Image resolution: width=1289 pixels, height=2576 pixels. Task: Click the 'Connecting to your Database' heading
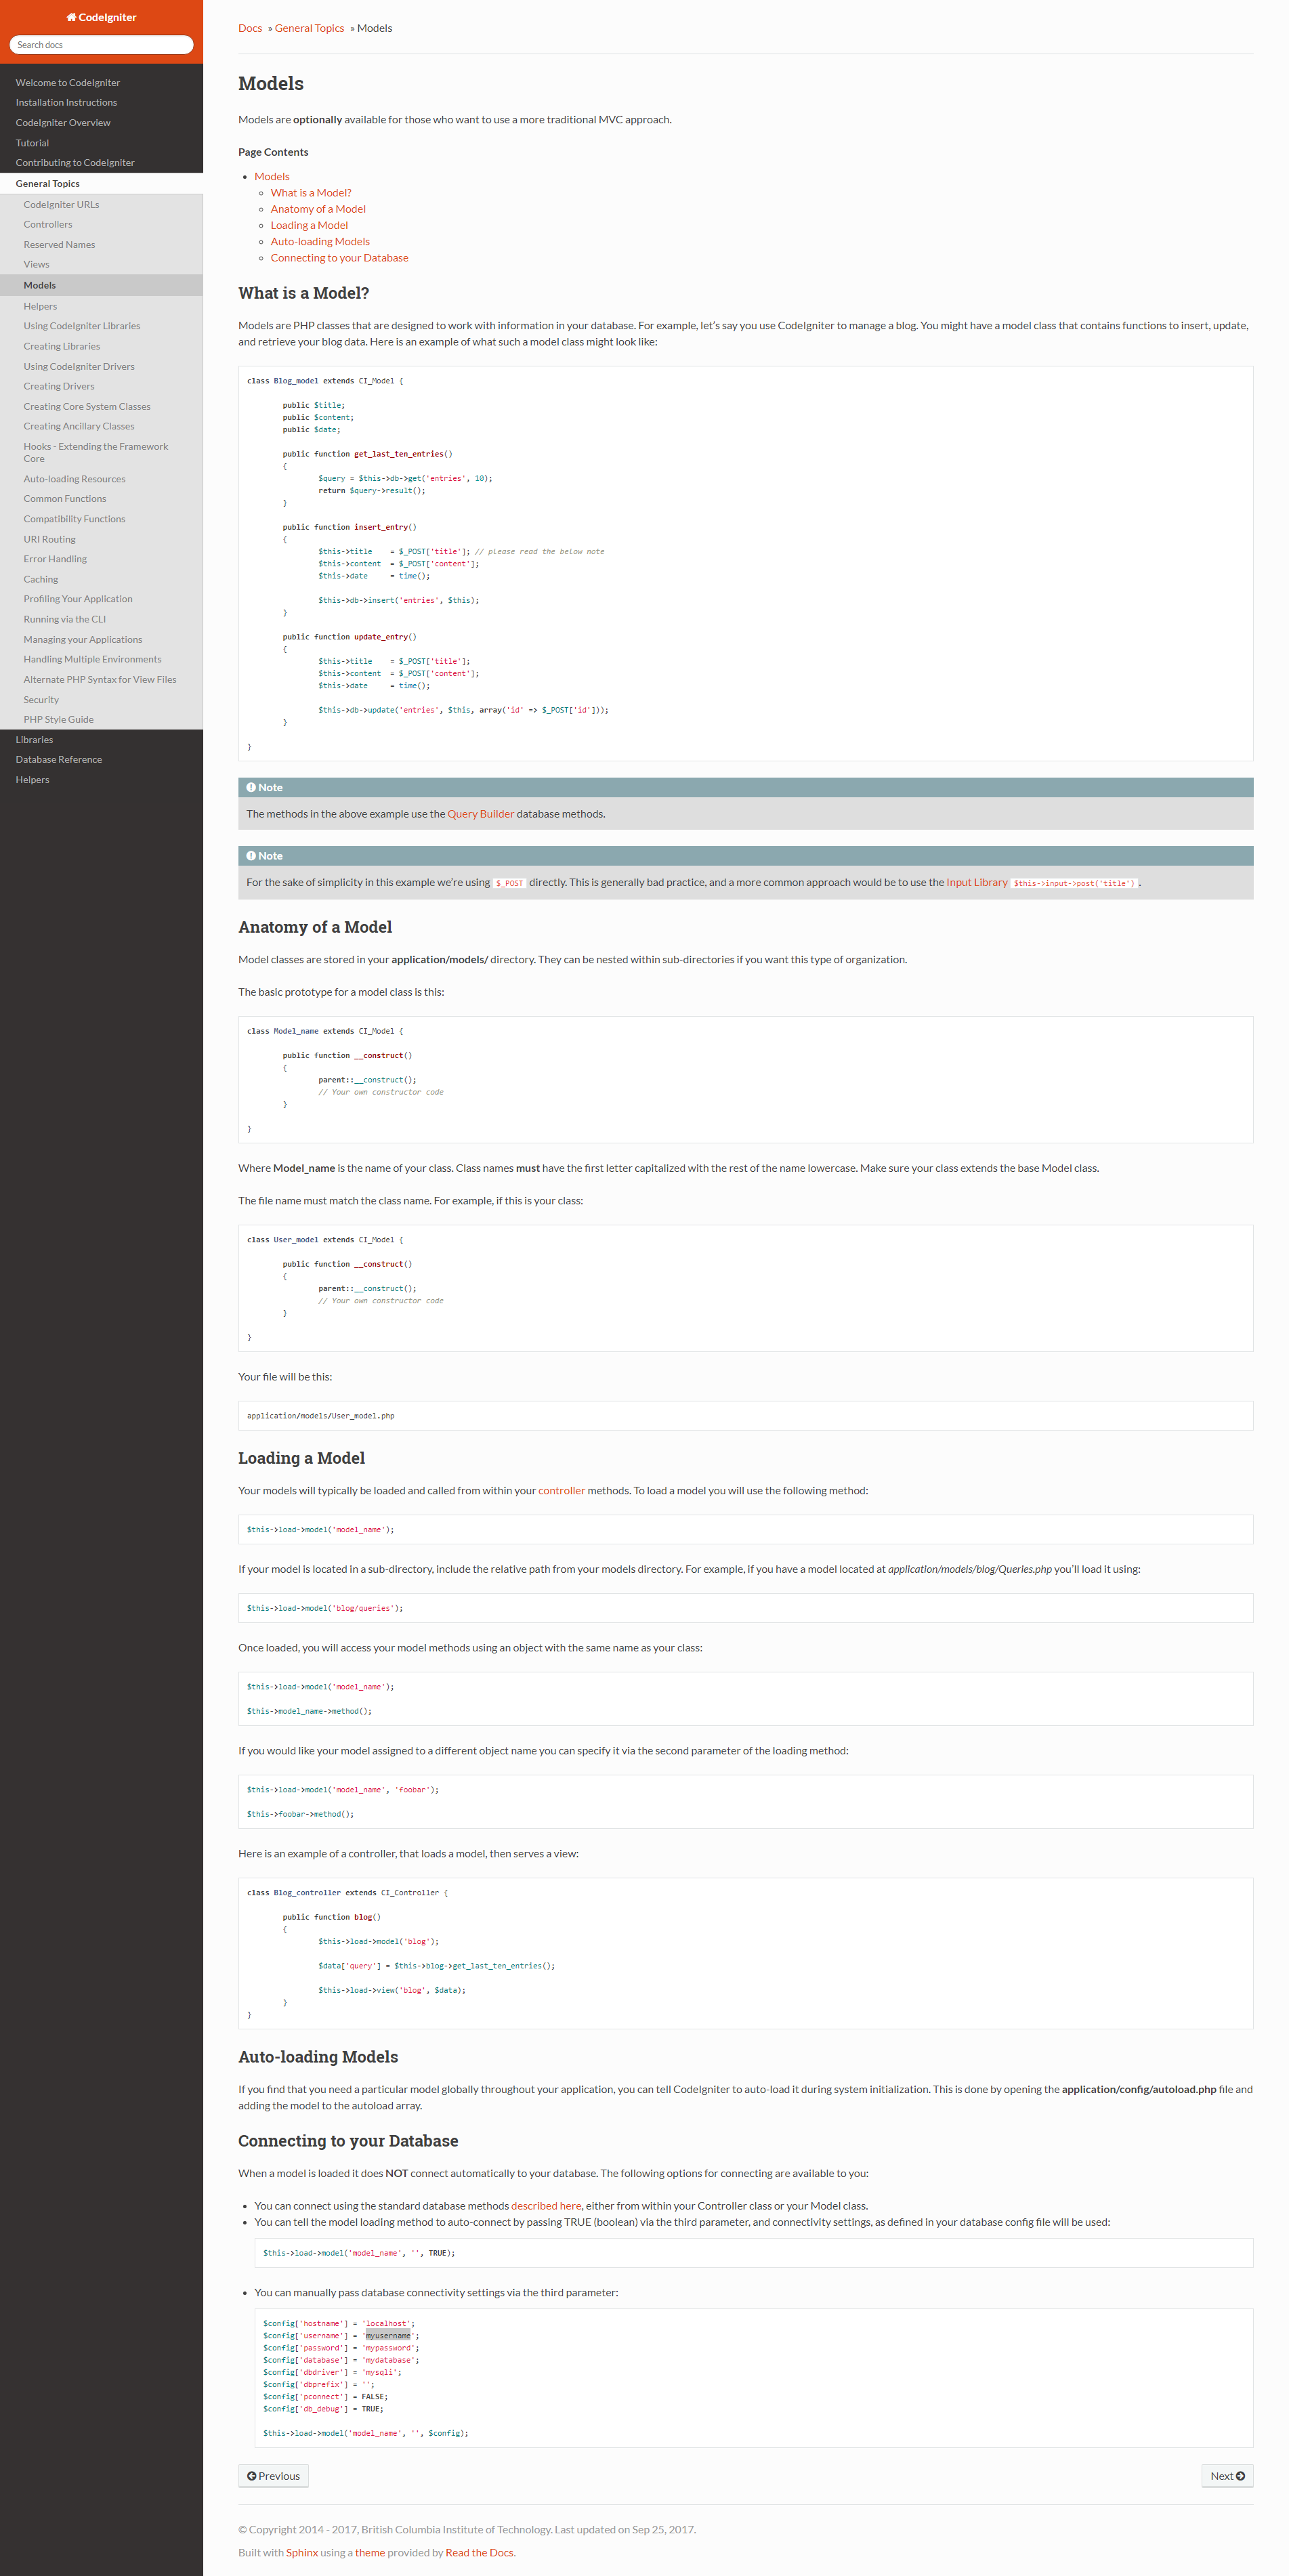348,2141
